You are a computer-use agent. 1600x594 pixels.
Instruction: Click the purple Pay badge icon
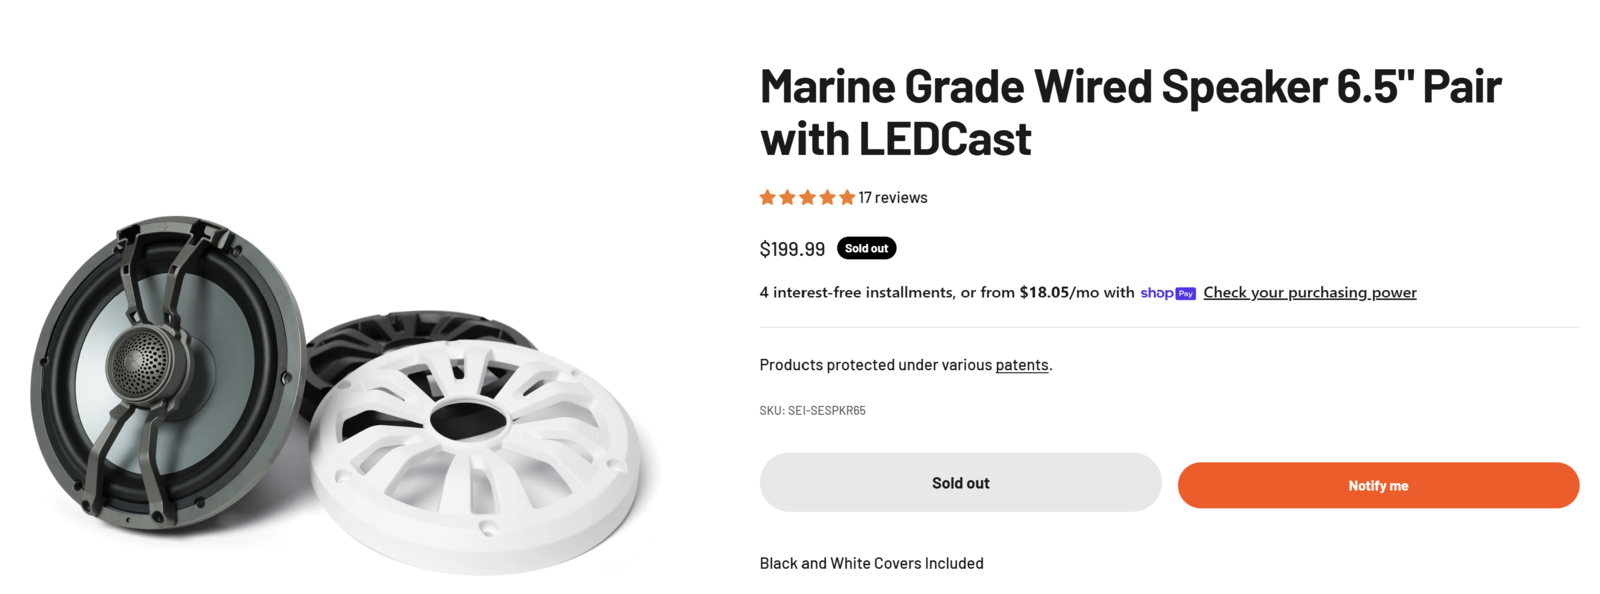(1184, 293)
